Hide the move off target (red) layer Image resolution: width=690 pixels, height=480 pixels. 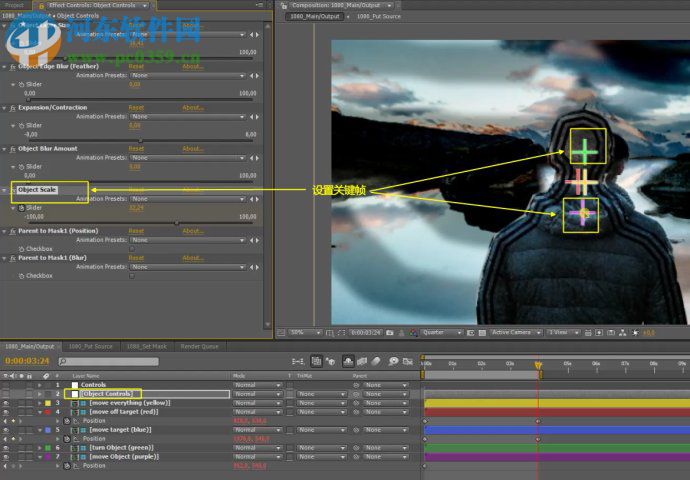coord(6,412)
